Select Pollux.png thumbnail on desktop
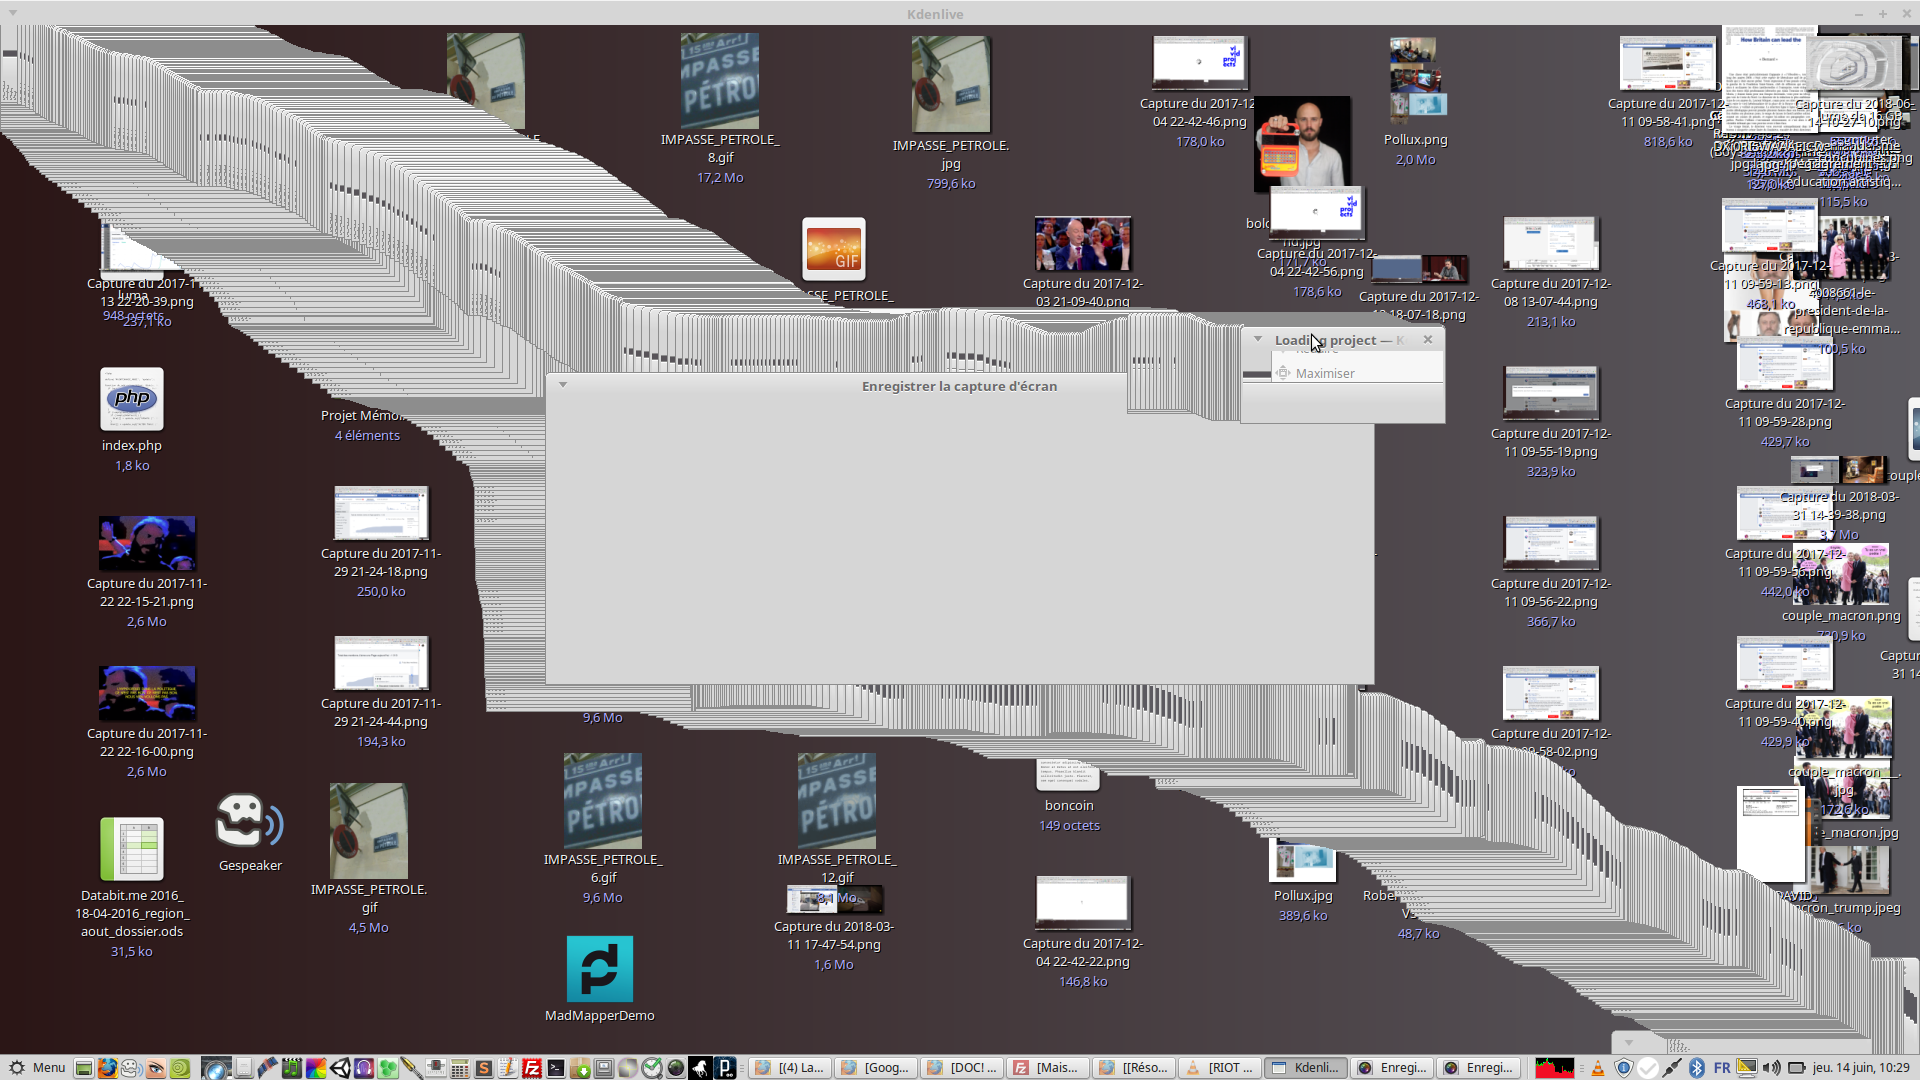The height and width of the screenshot is (1080, 1920). pos(1414,80)
